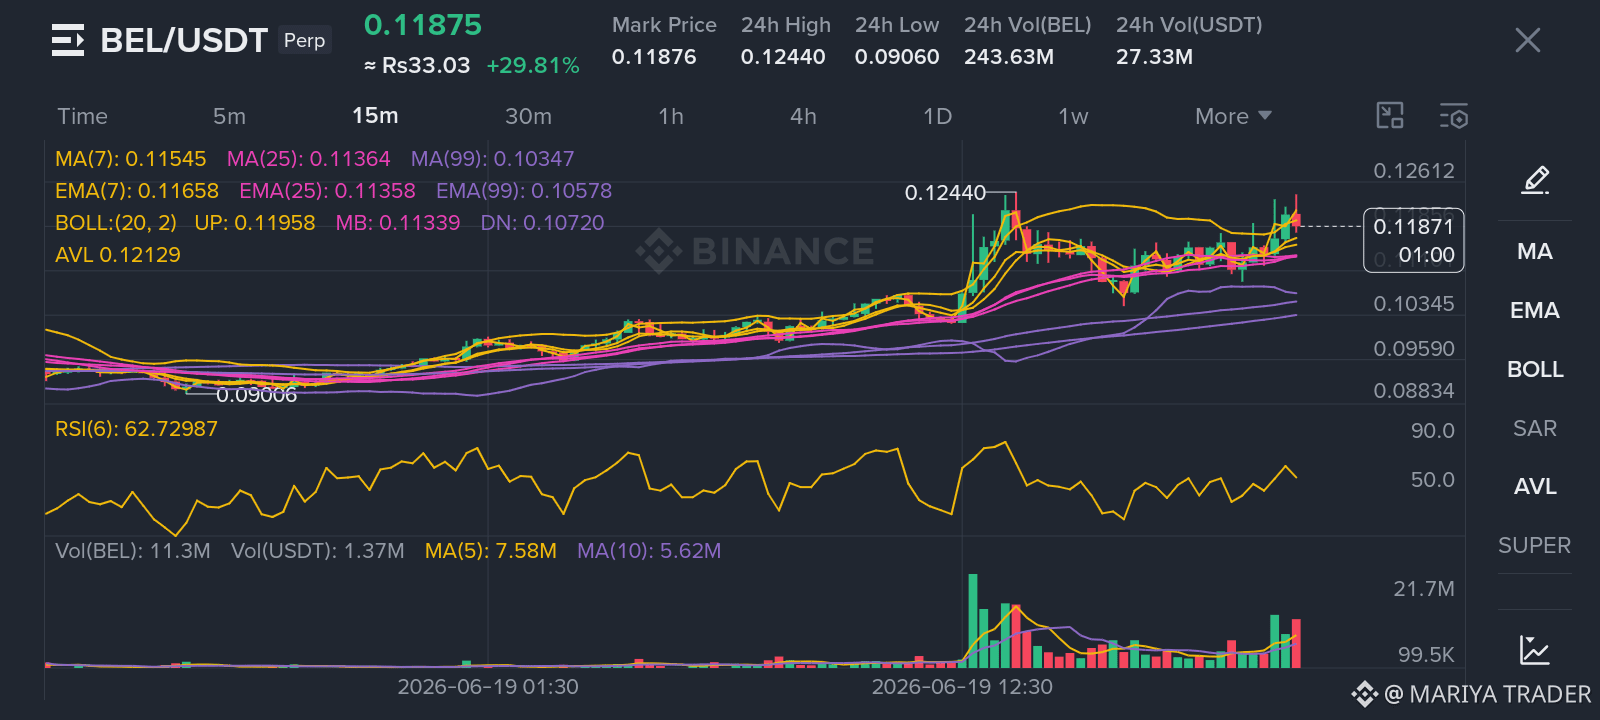Open BEL/USDT pair selector
This screenshot has width=1600, height=720.
tap(184, 40)
